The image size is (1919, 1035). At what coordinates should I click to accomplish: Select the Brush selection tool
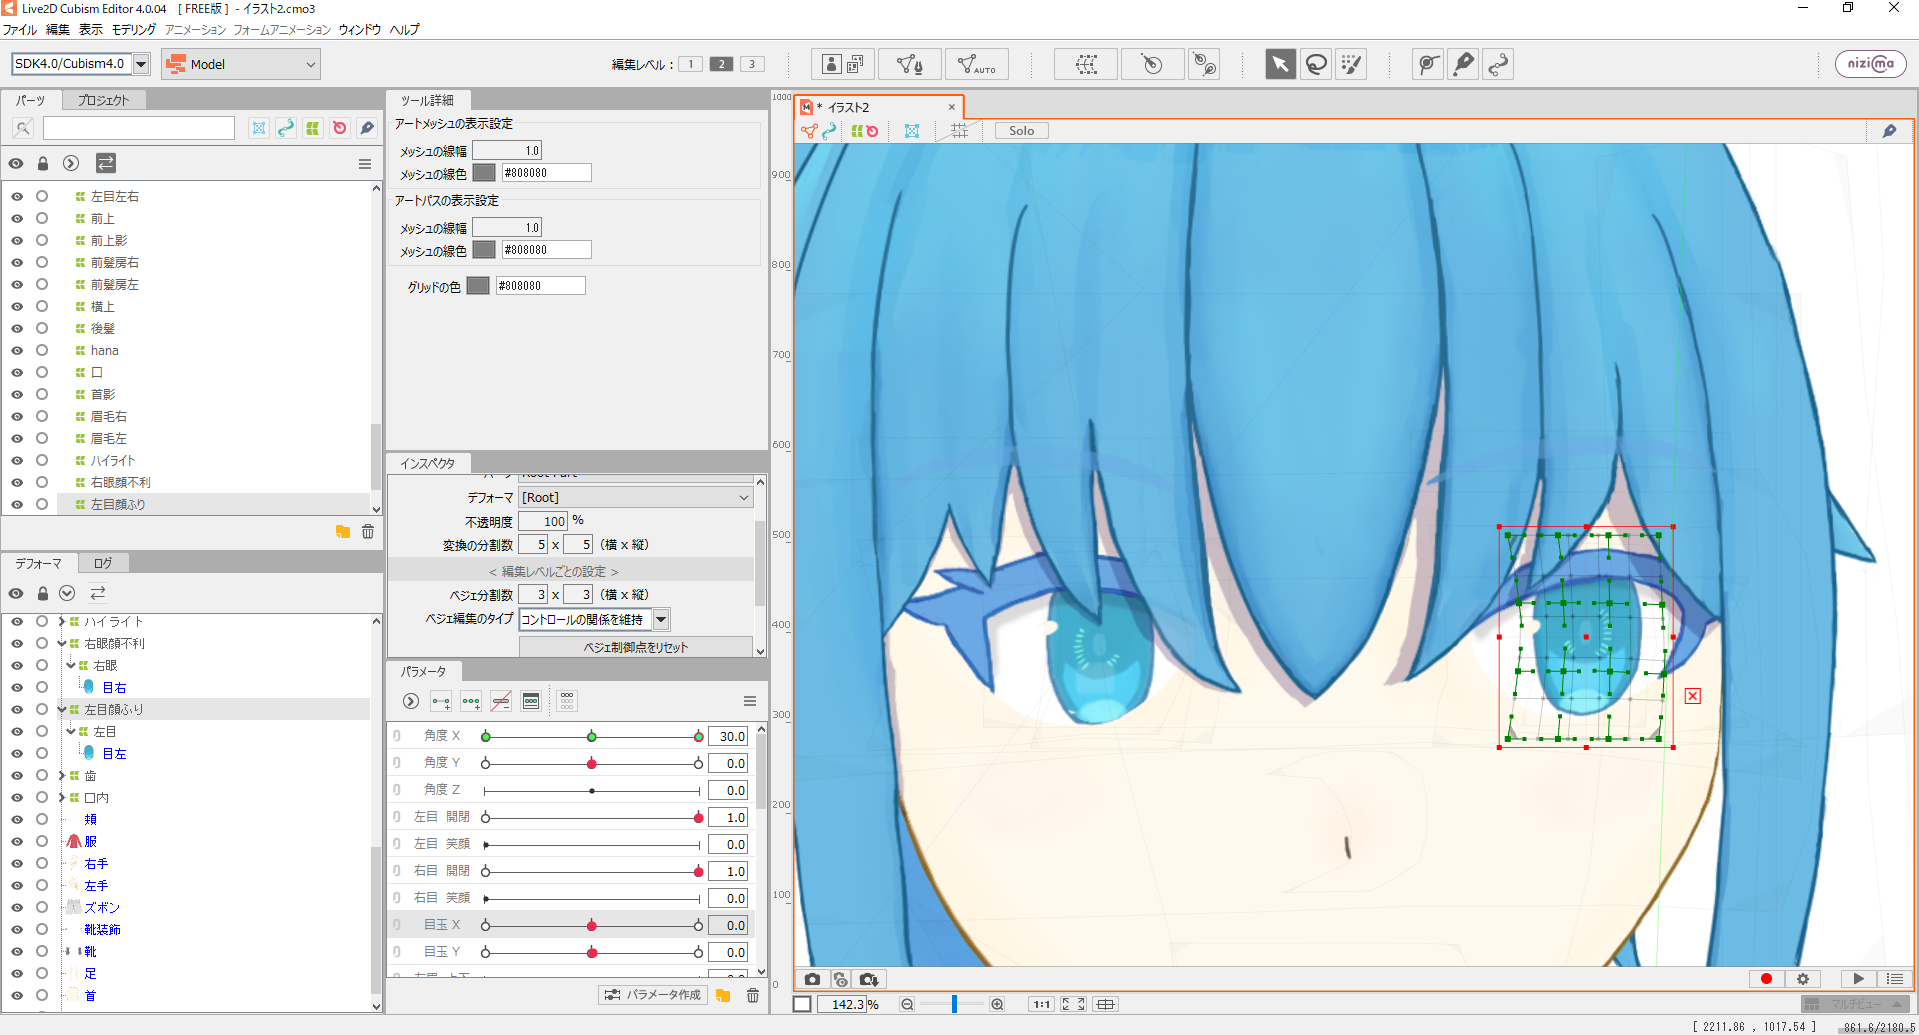(x=1351, y=64)
